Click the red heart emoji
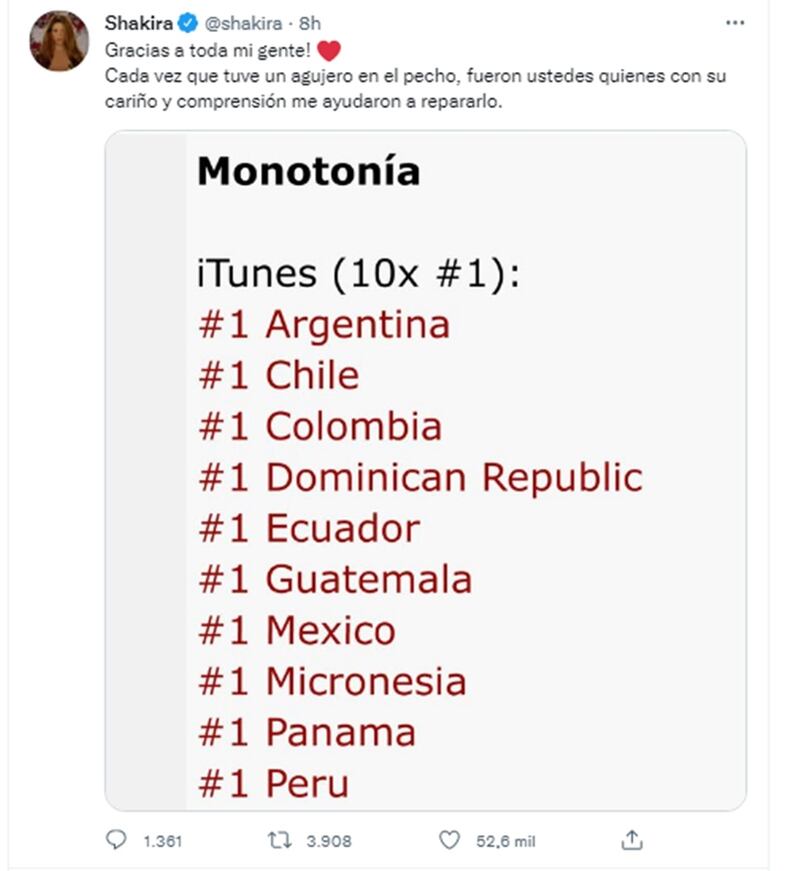 (328, 51)
